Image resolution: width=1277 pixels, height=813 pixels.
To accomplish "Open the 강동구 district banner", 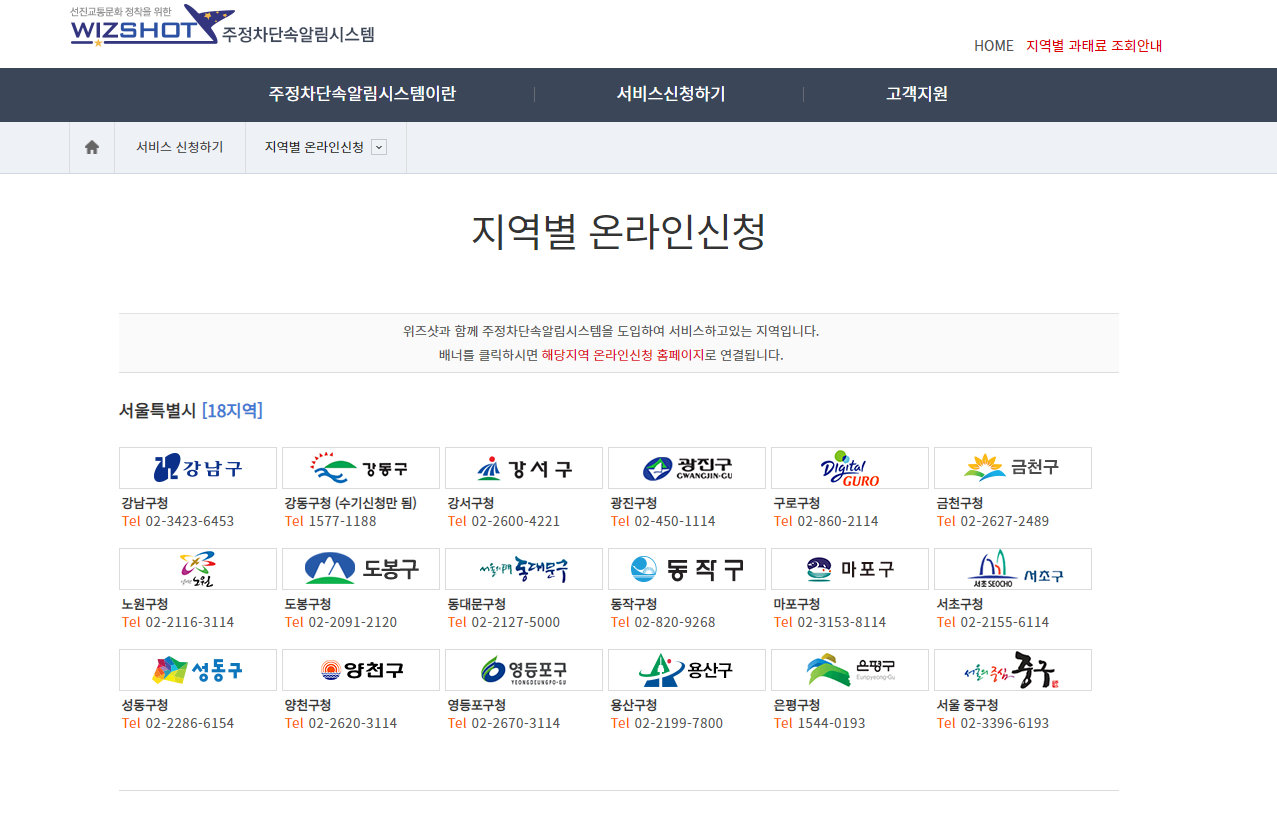I will coord(361,468).
